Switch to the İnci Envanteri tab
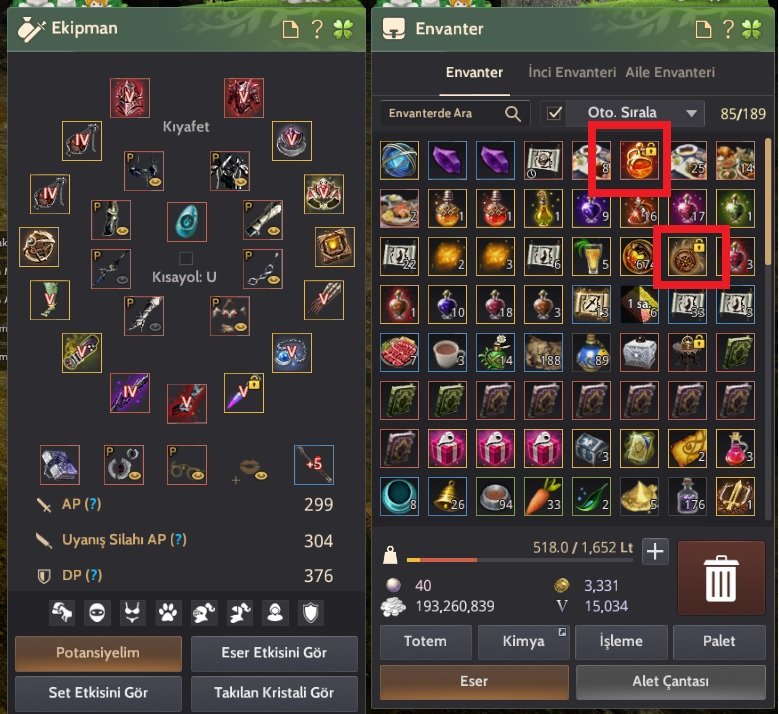Image resolution: width=779 pixels, height=714 pixels. coord(572,73)
